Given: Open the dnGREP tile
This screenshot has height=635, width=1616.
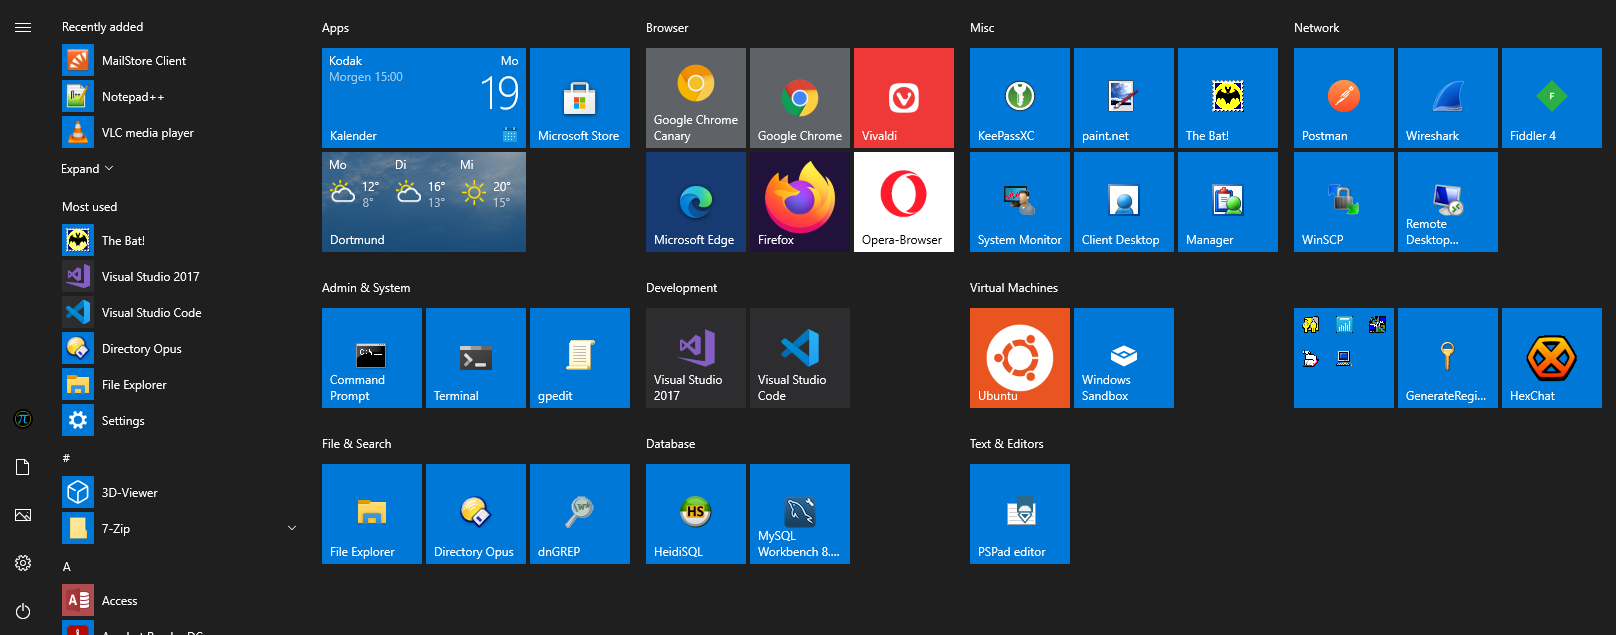Looking at the screenshot, I should (580, 514).
